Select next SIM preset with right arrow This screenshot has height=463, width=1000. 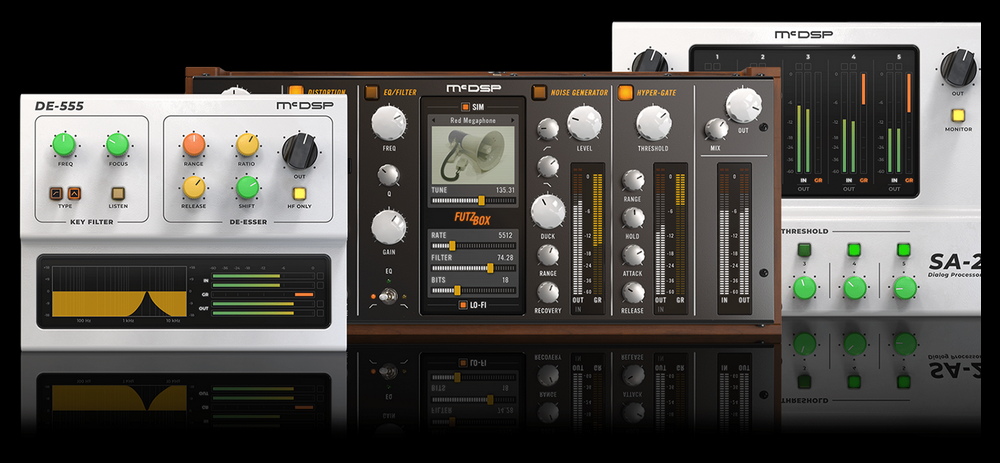click(x=513, y=120)
